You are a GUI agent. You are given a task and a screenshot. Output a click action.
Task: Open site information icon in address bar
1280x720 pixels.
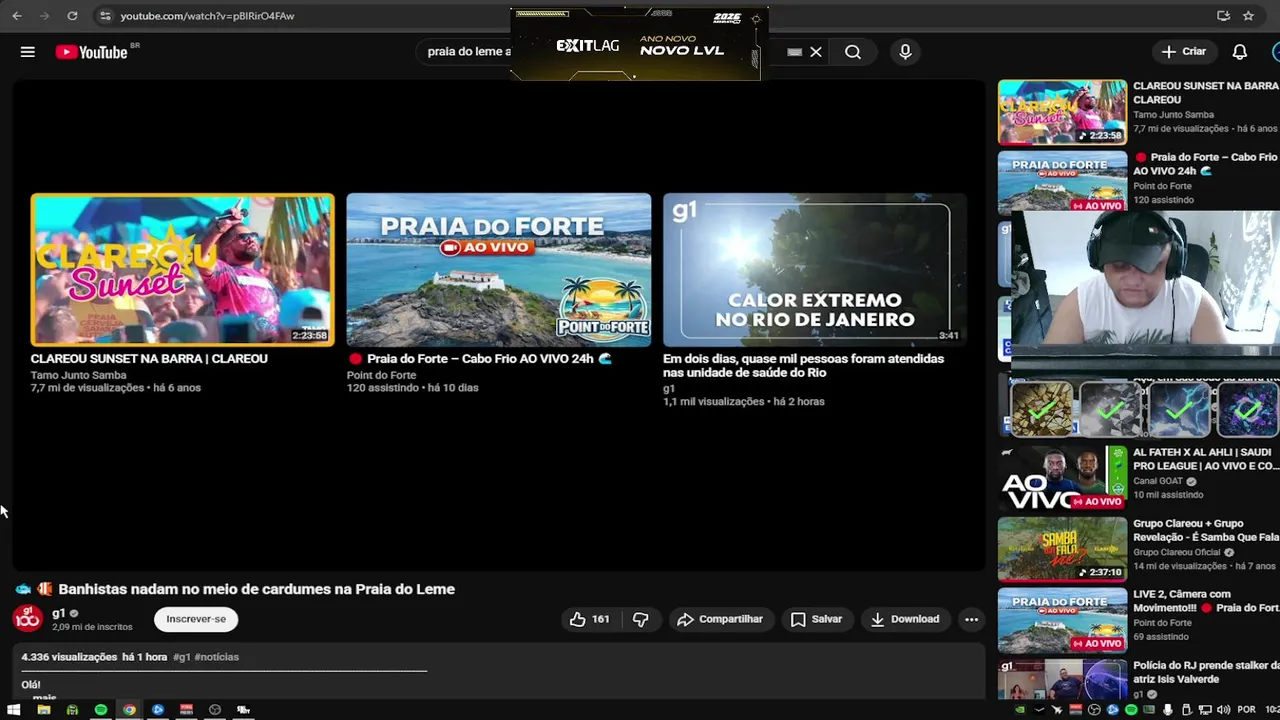tap(105, 16)
